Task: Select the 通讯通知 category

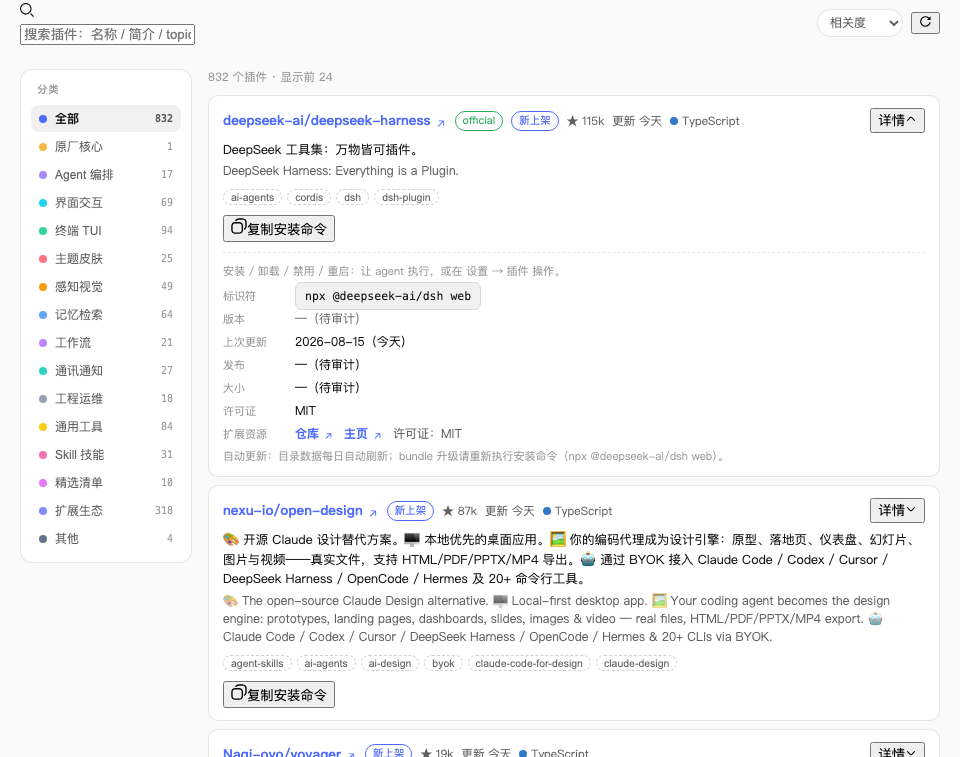Action: click(x=106, y=371)
